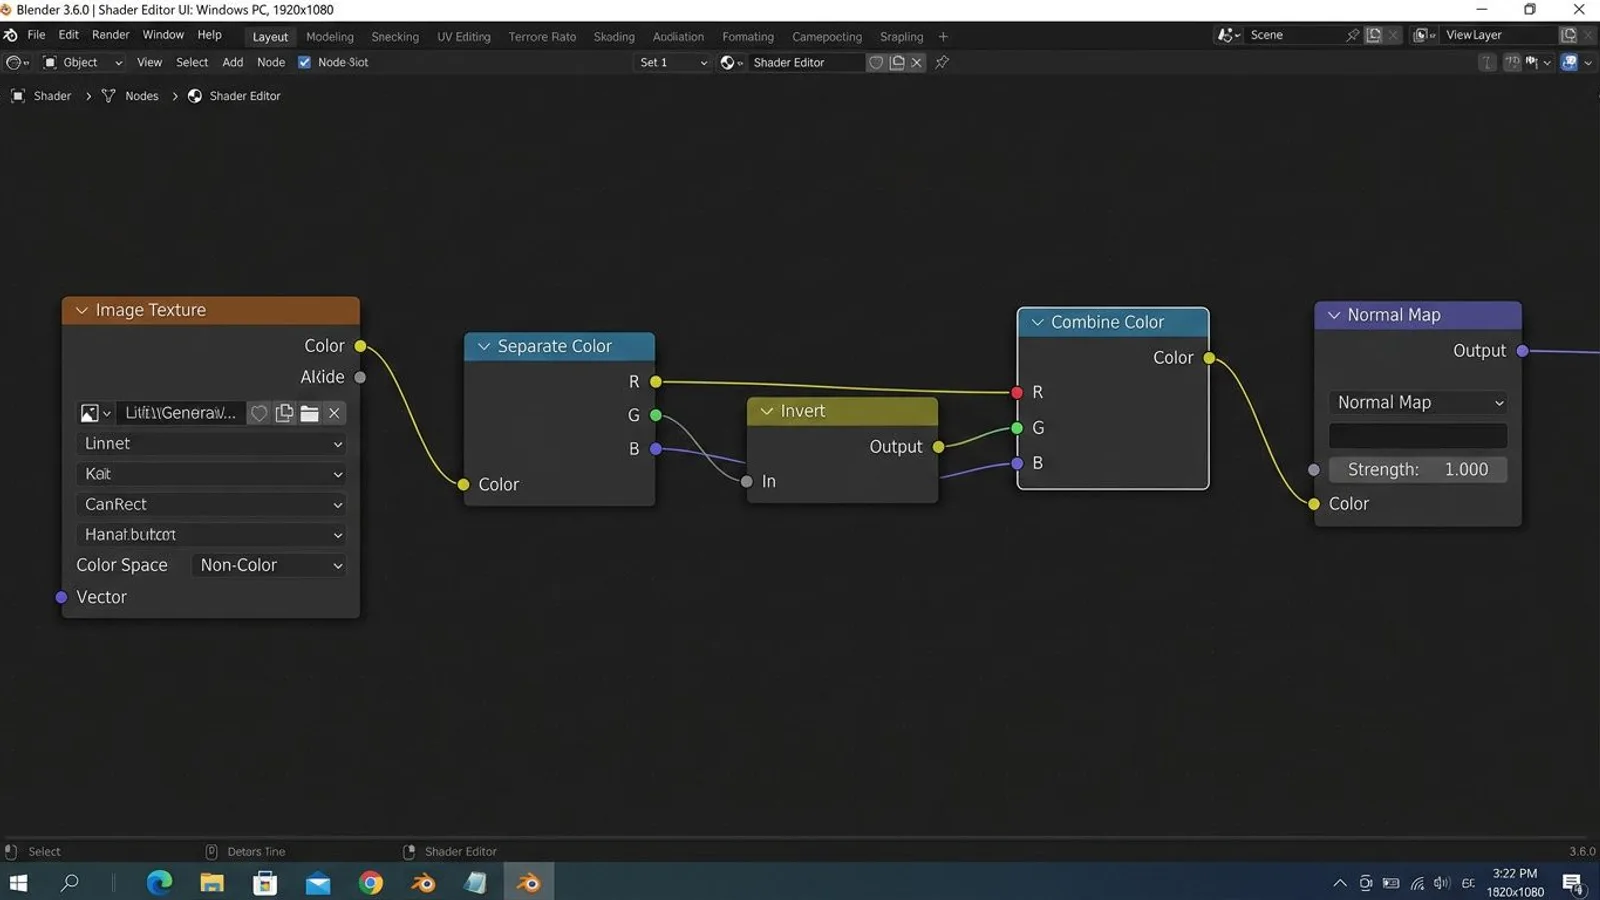Click the Shader breadcrumb
Image resolution: width=1600 pixels, height=900 pixels.
(x=52, y=96)
